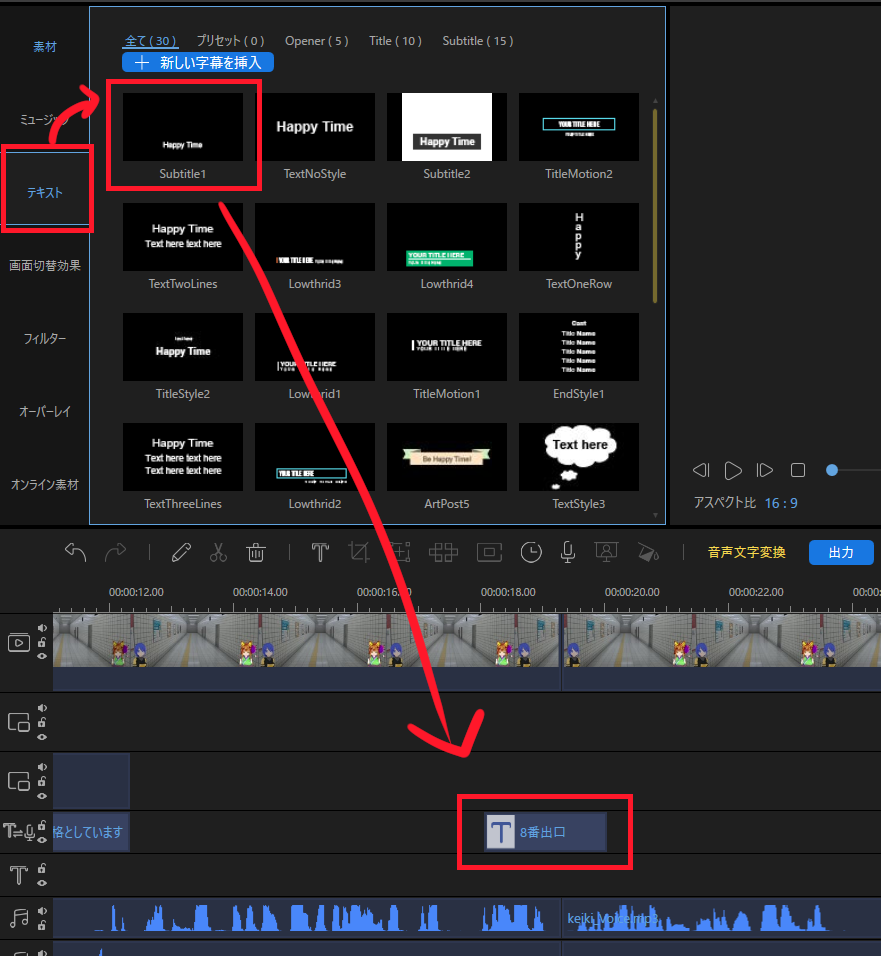Screen dimensions: 881x956
Task: Open the 16:9 aspect ratio selector
Action: (x=781, y=503)
